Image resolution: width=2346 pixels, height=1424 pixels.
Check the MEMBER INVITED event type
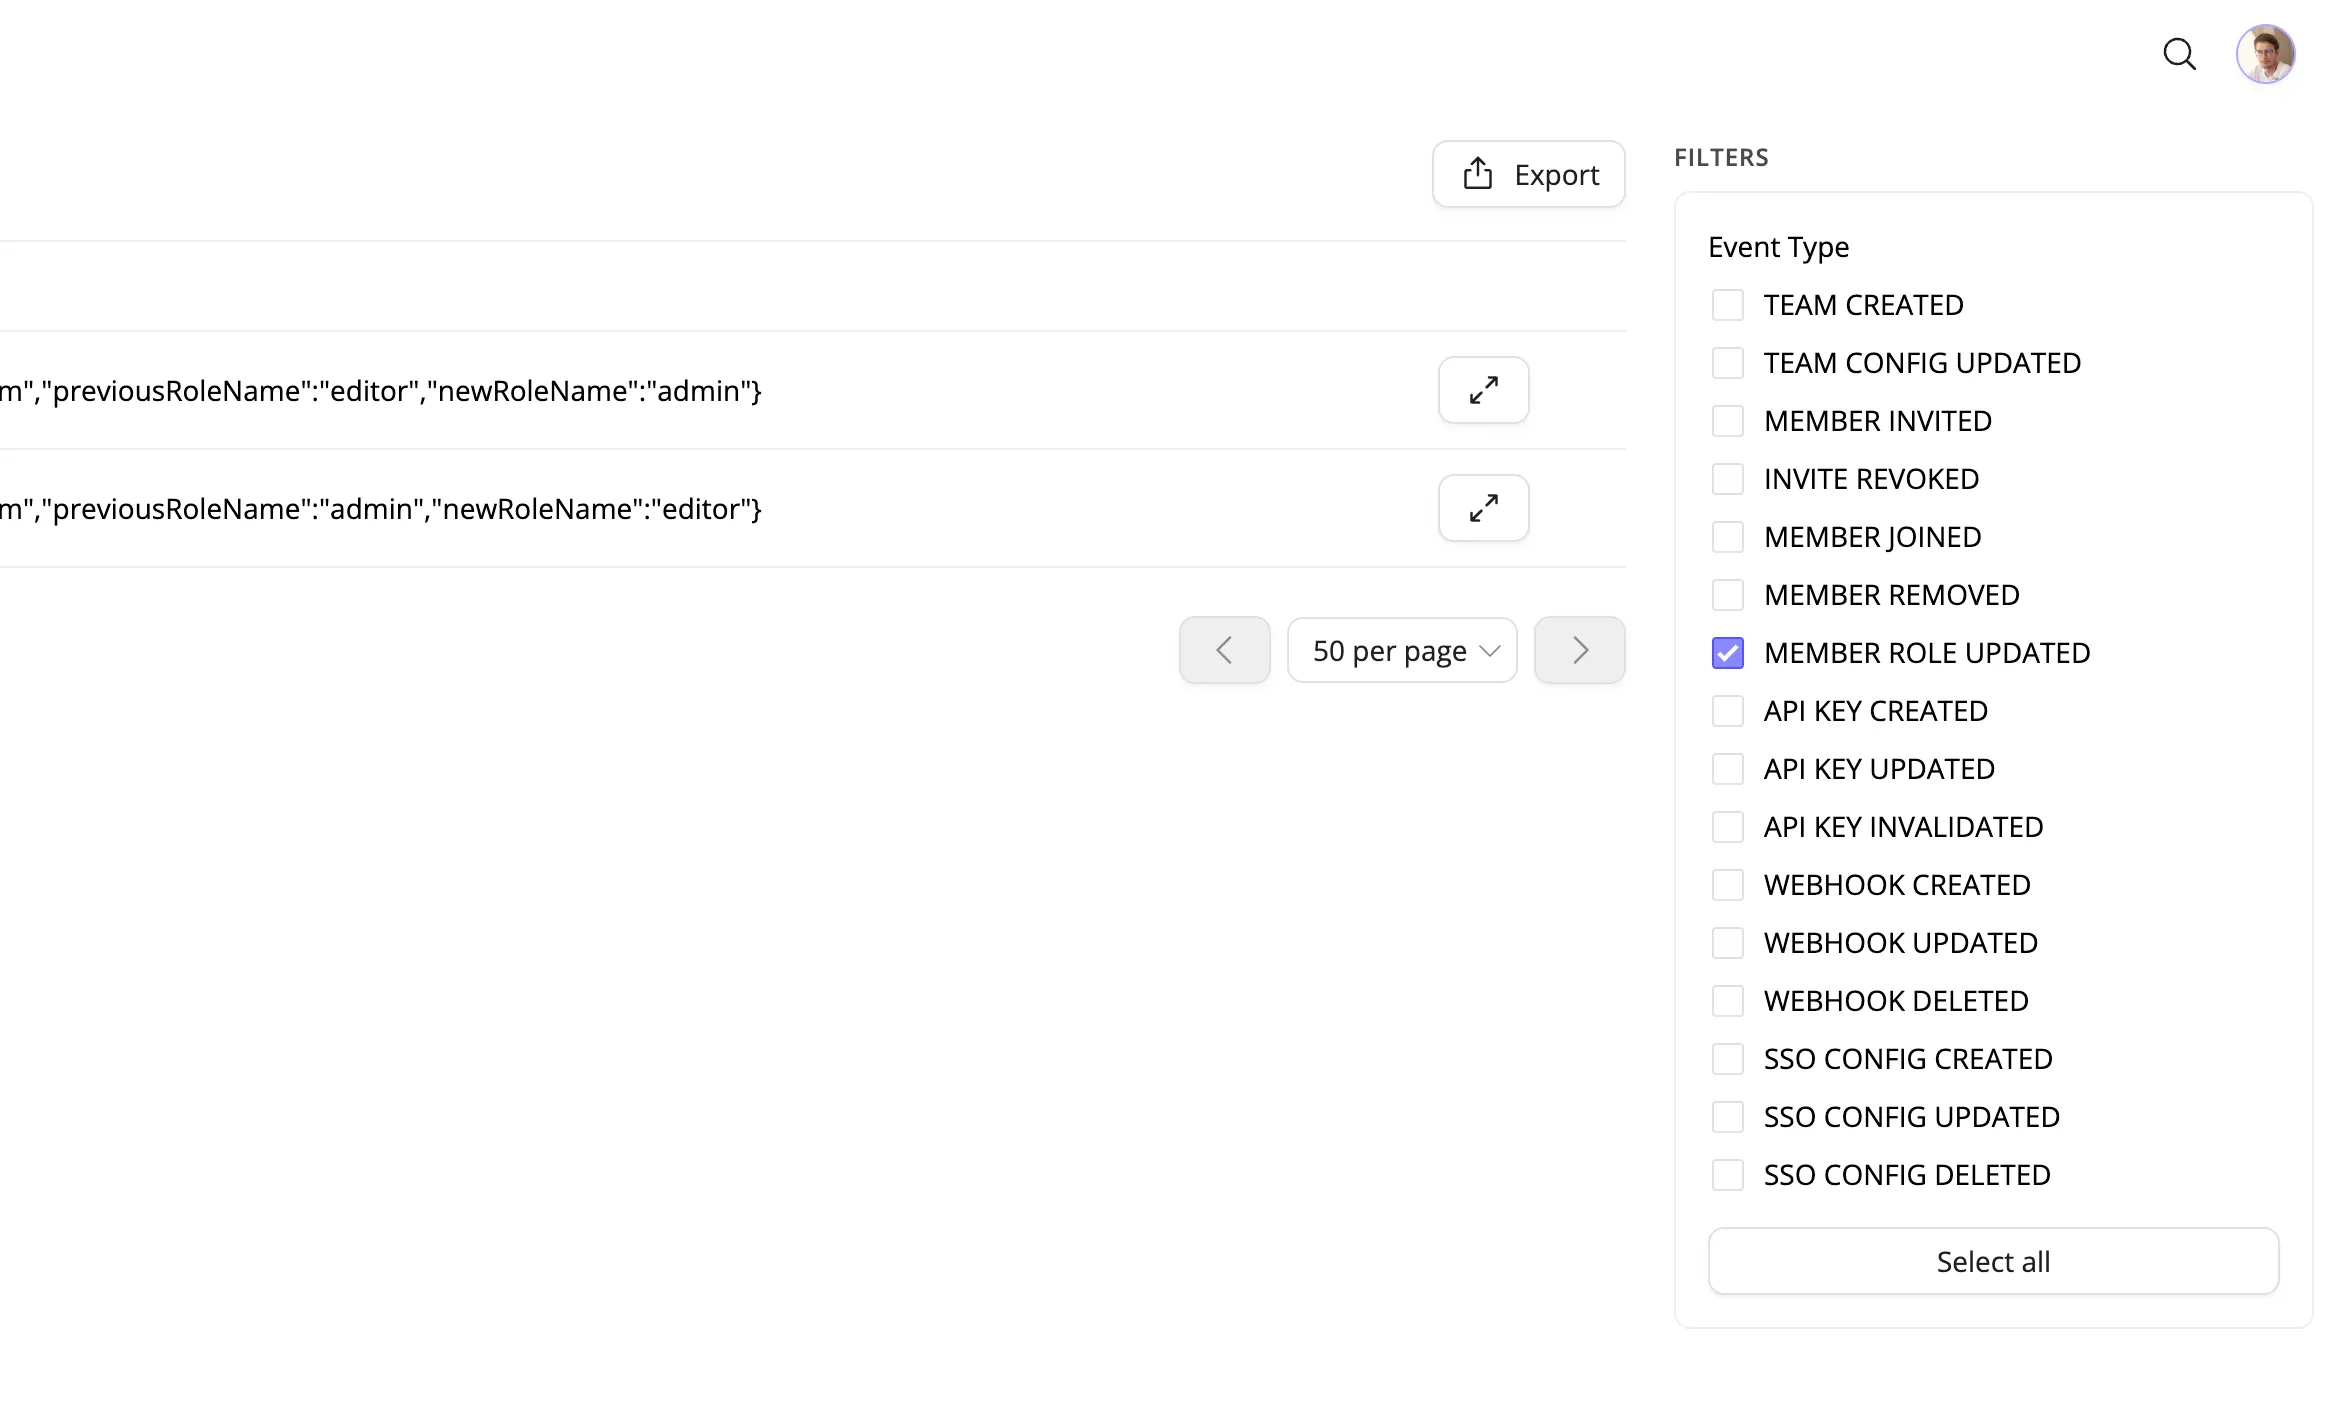[x=1727, y=421]
